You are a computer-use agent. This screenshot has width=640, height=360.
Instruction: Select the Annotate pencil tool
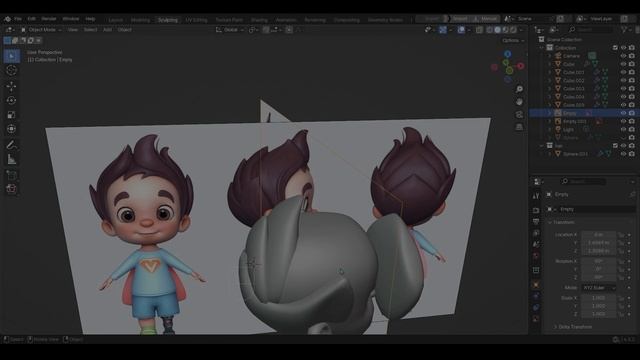click(11, 145)
